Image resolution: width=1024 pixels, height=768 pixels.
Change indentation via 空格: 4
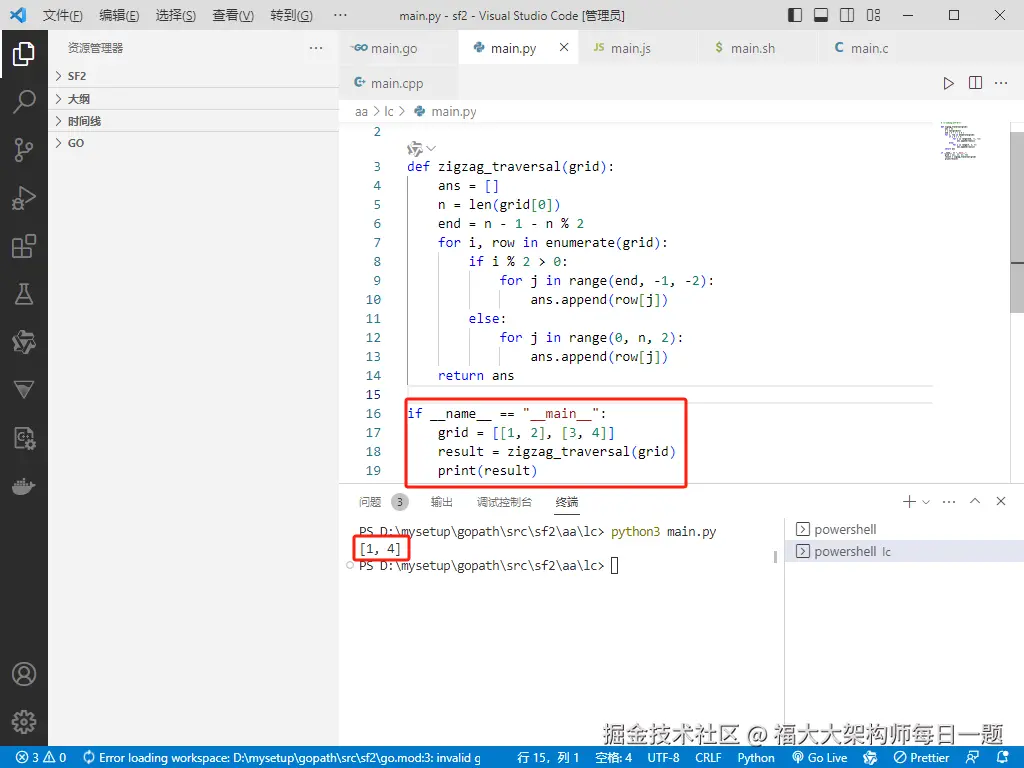[x=613, y=758]
